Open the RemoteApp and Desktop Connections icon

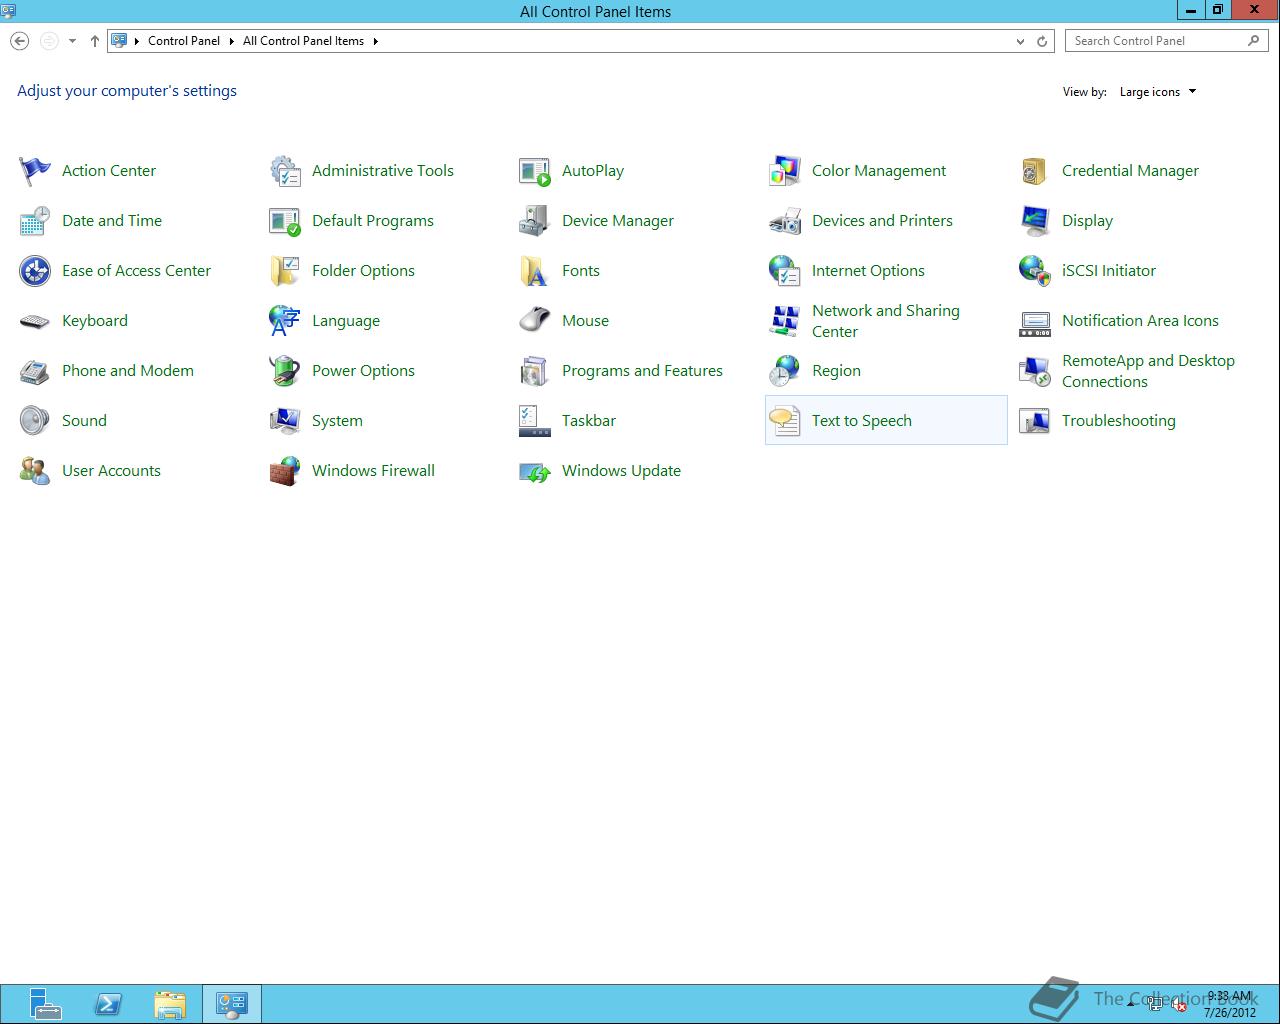(1035, 371)
